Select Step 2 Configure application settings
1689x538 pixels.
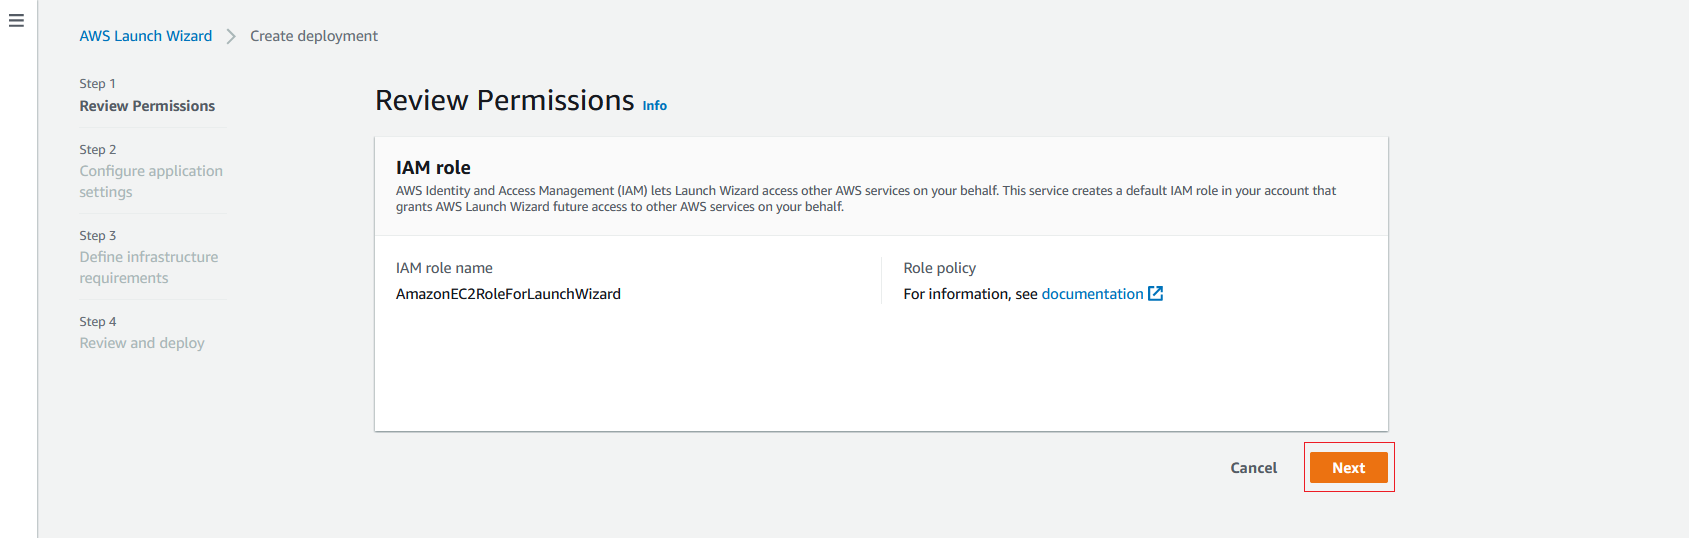151,181
